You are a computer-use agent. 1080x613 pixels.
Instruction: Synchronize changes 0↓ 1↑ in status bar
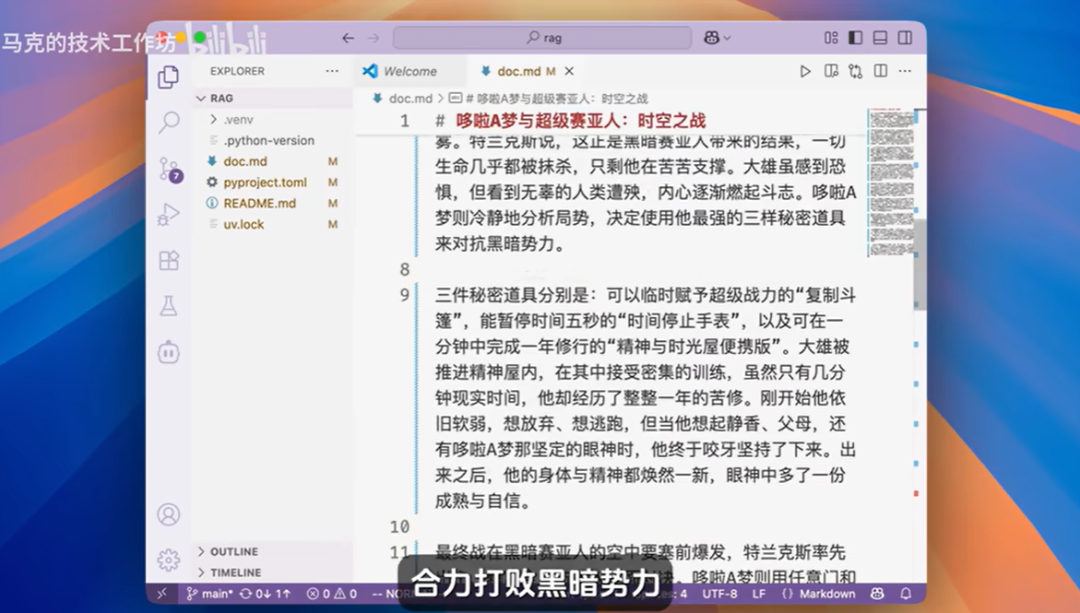tap(265, 594)
